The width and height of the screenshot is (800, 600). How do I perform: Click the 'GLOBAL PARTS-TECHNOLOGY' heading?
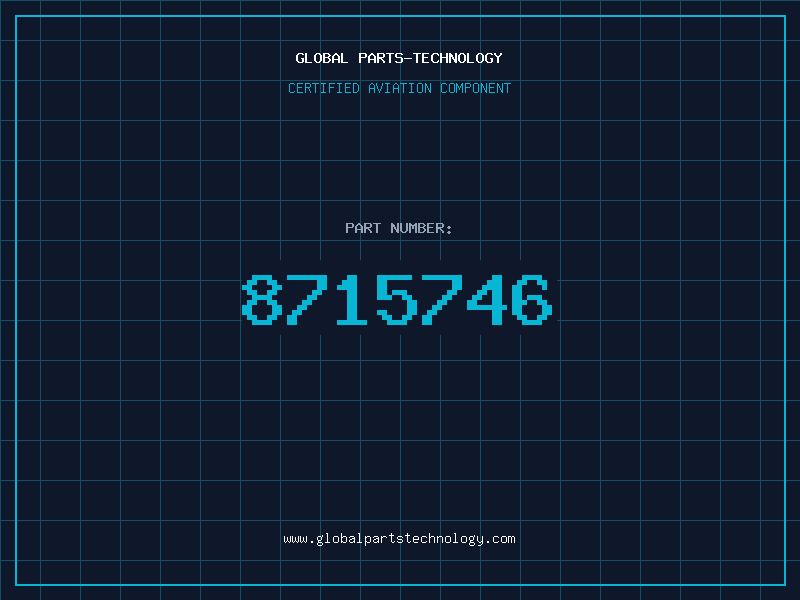[x=399, y=58]
